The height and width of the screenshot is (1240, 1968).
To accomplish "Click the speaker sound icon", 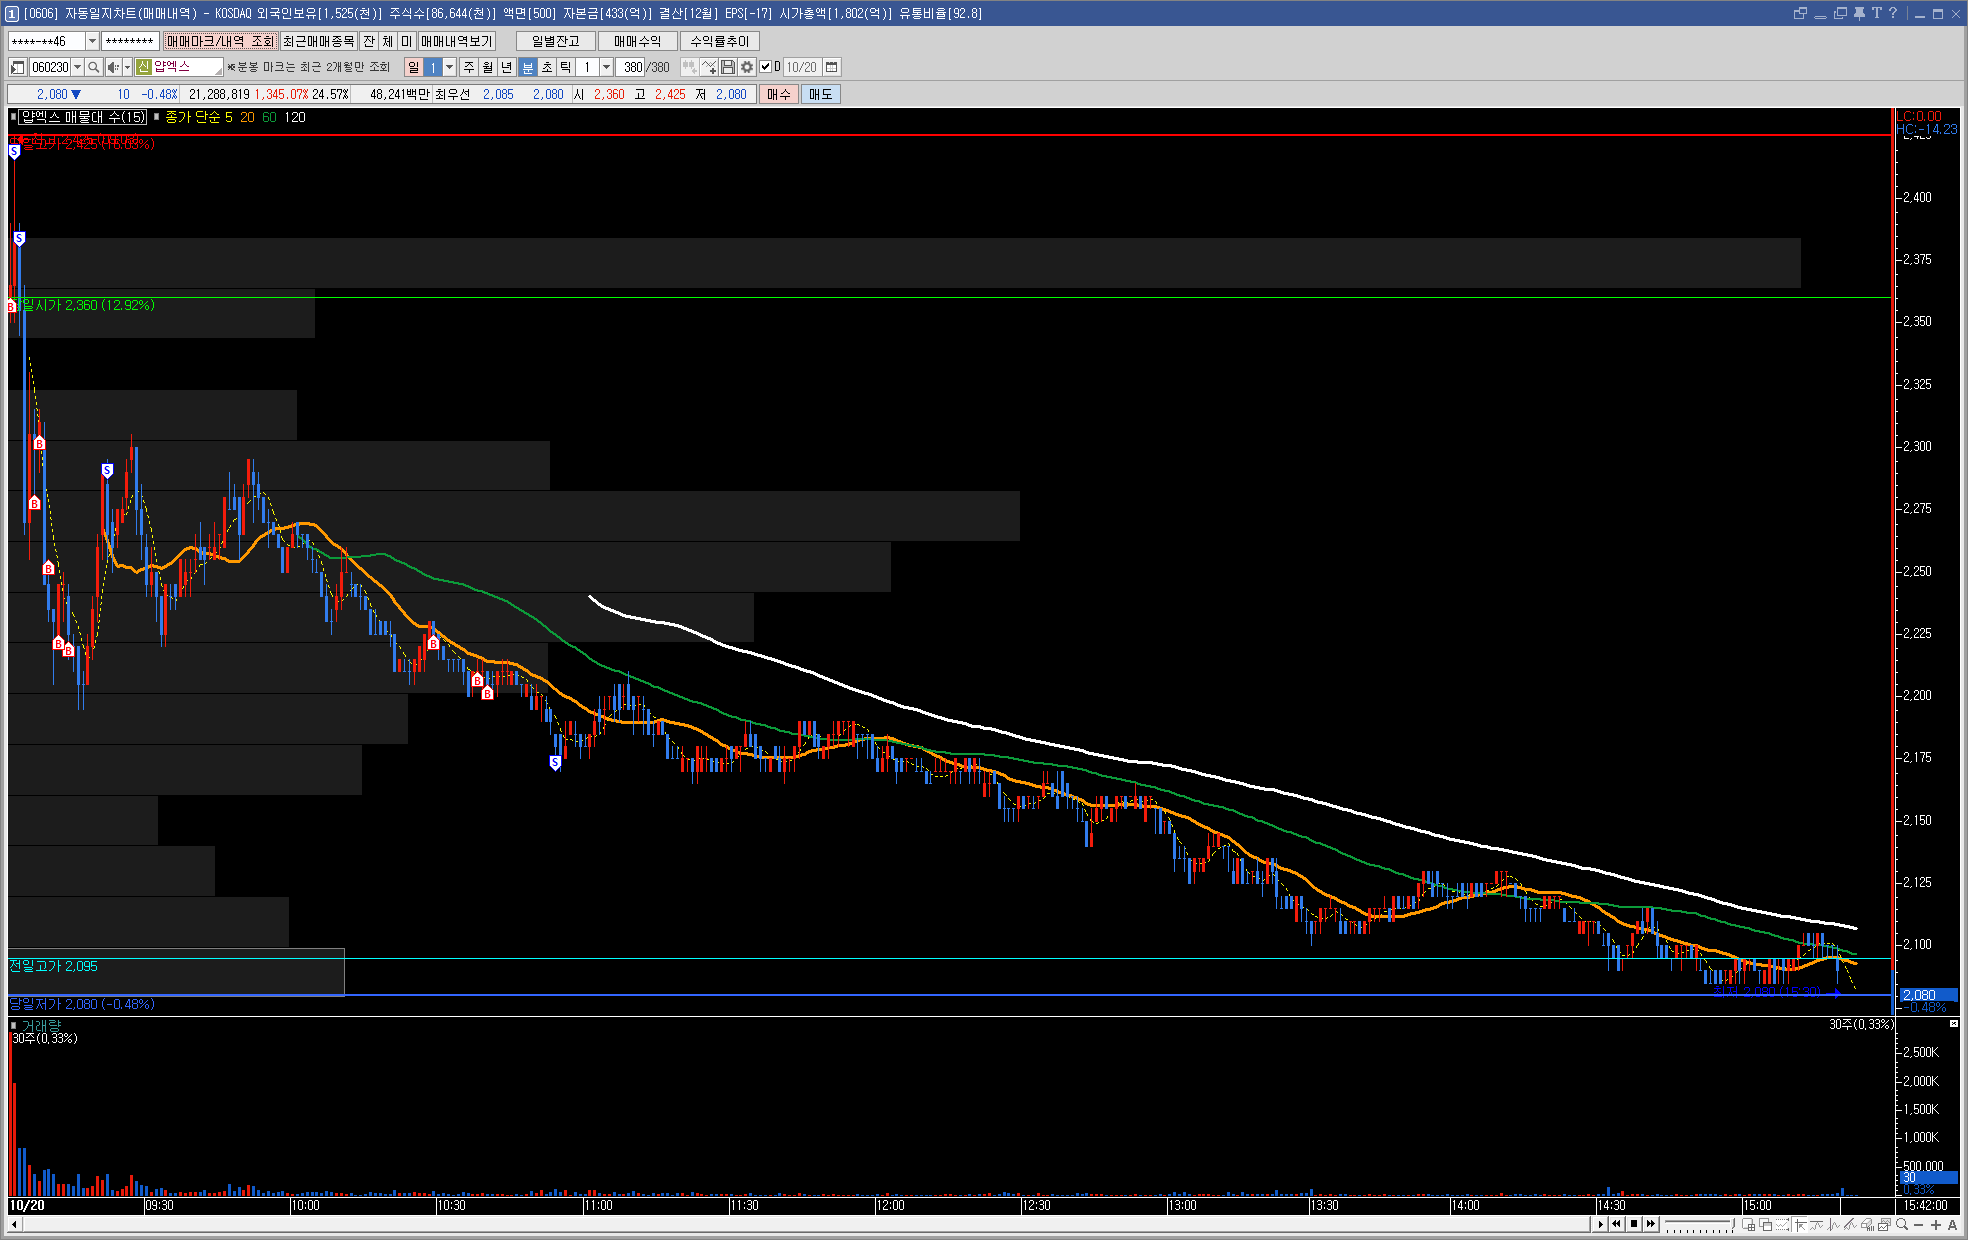I will [113, 67].
